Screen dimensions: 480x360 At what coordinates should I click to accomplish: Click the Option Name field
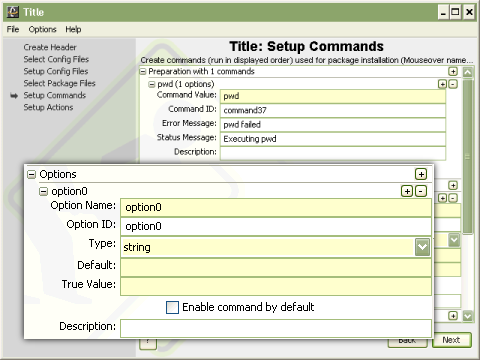pyautogui.click(x=276, y=207)
